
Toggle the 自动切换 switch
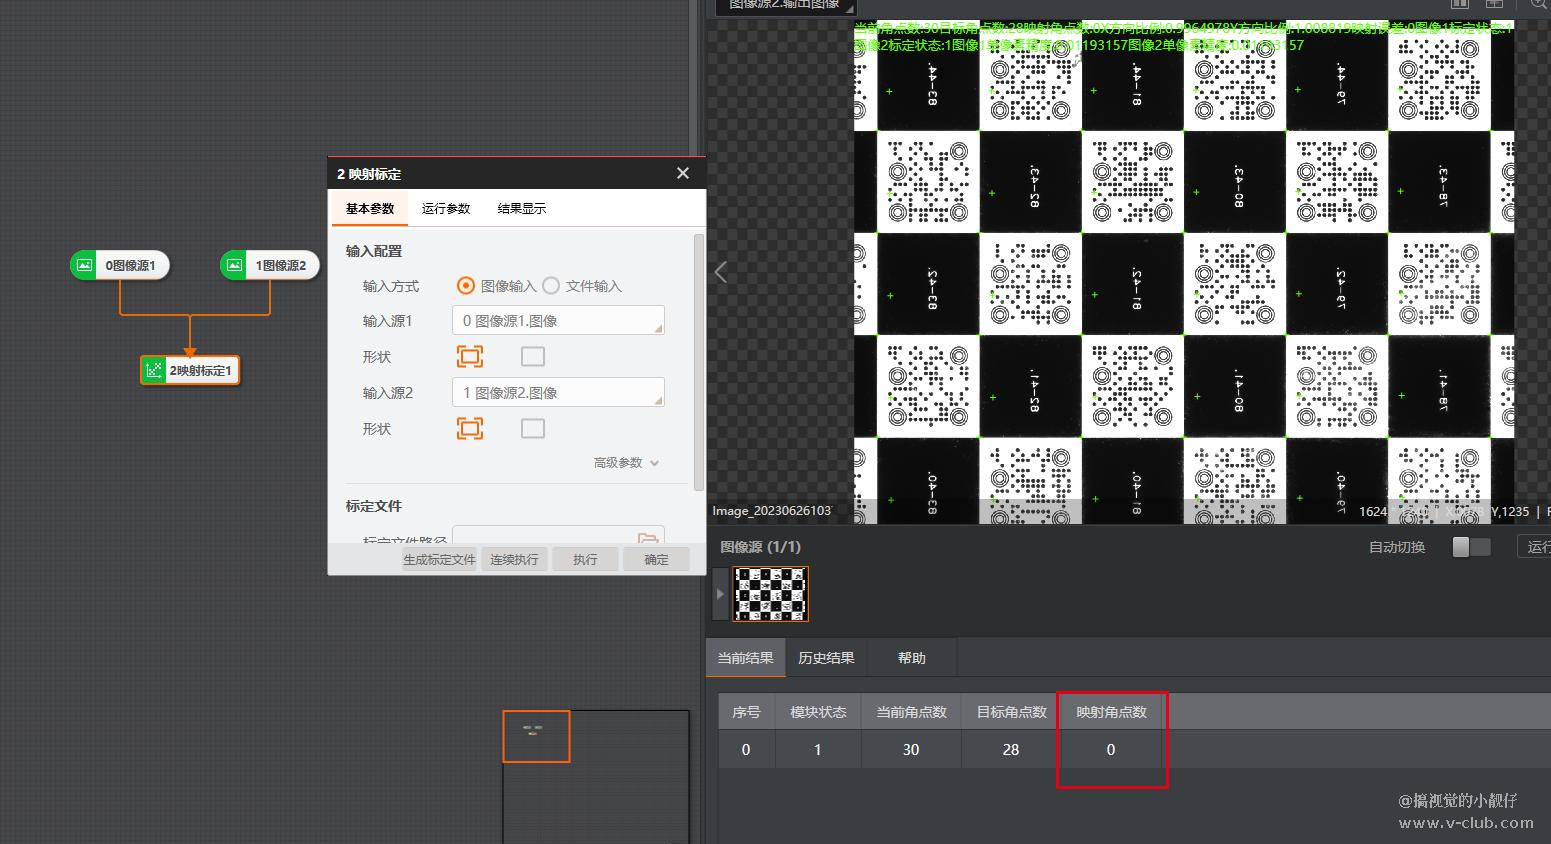1471,547
